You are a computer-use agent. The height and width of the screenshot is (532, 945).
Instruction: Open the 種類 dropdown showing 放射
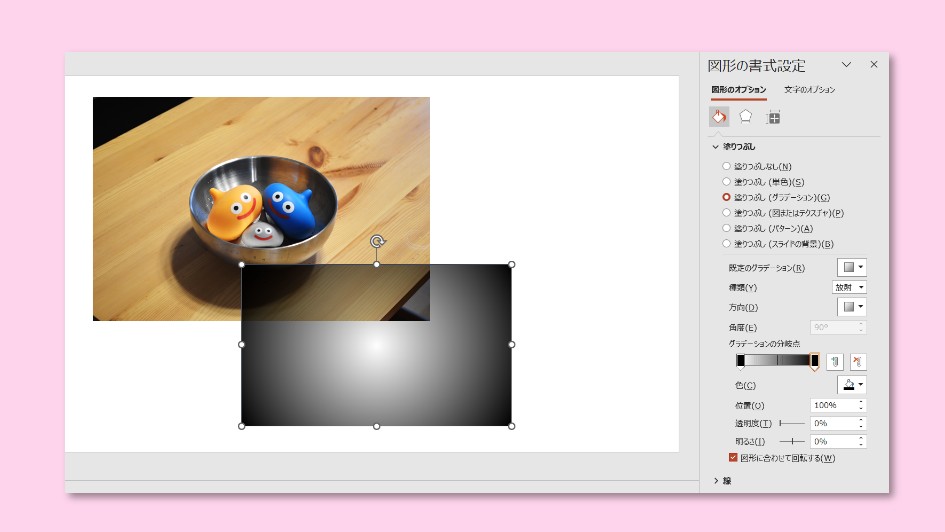[x=849, y=287]
